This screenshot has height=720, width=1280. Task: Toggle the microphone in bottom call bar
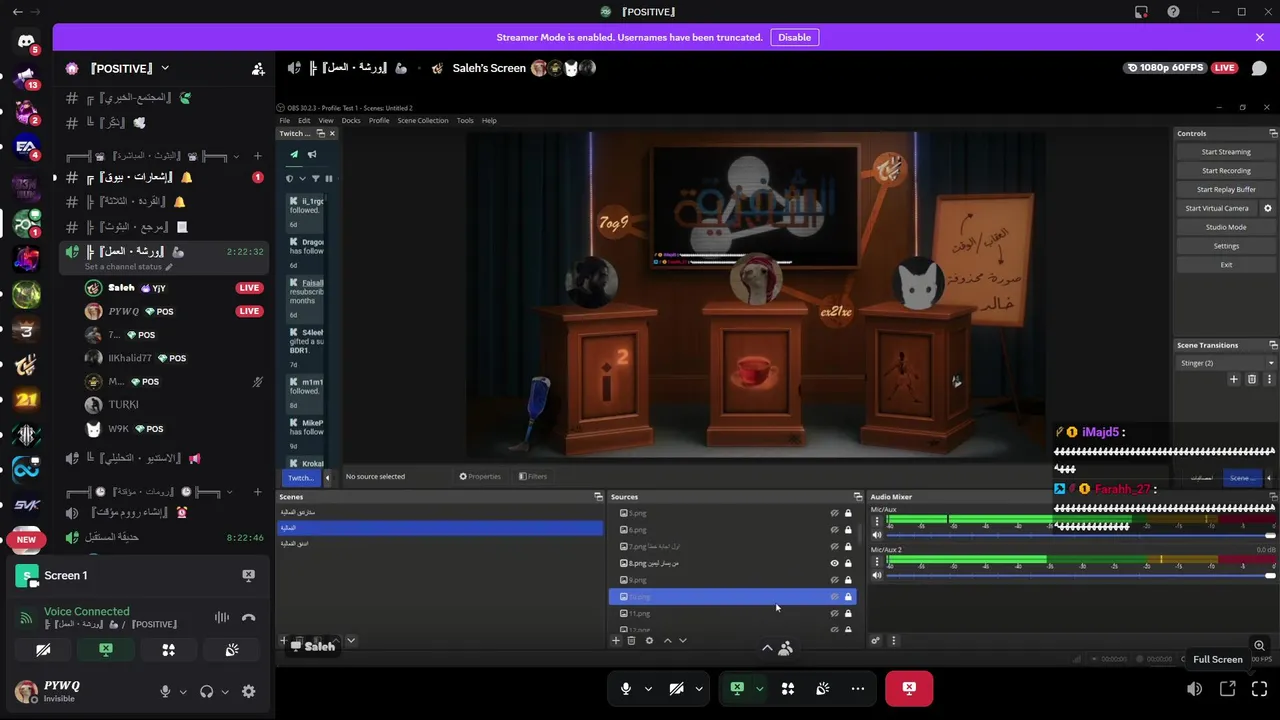(626, 688)
